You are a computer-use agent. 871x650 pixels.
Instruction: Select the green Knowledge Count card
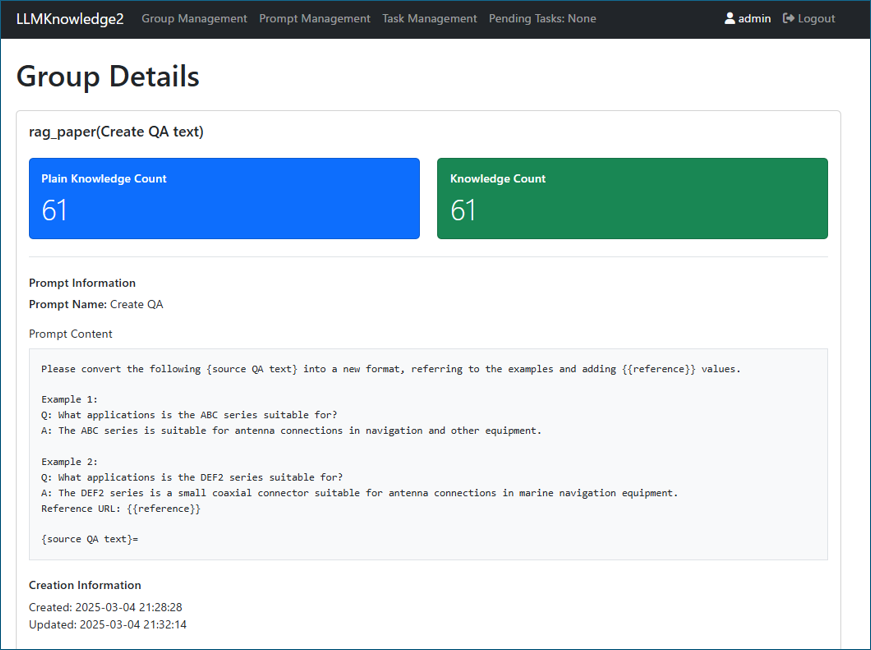click(632, 198)
